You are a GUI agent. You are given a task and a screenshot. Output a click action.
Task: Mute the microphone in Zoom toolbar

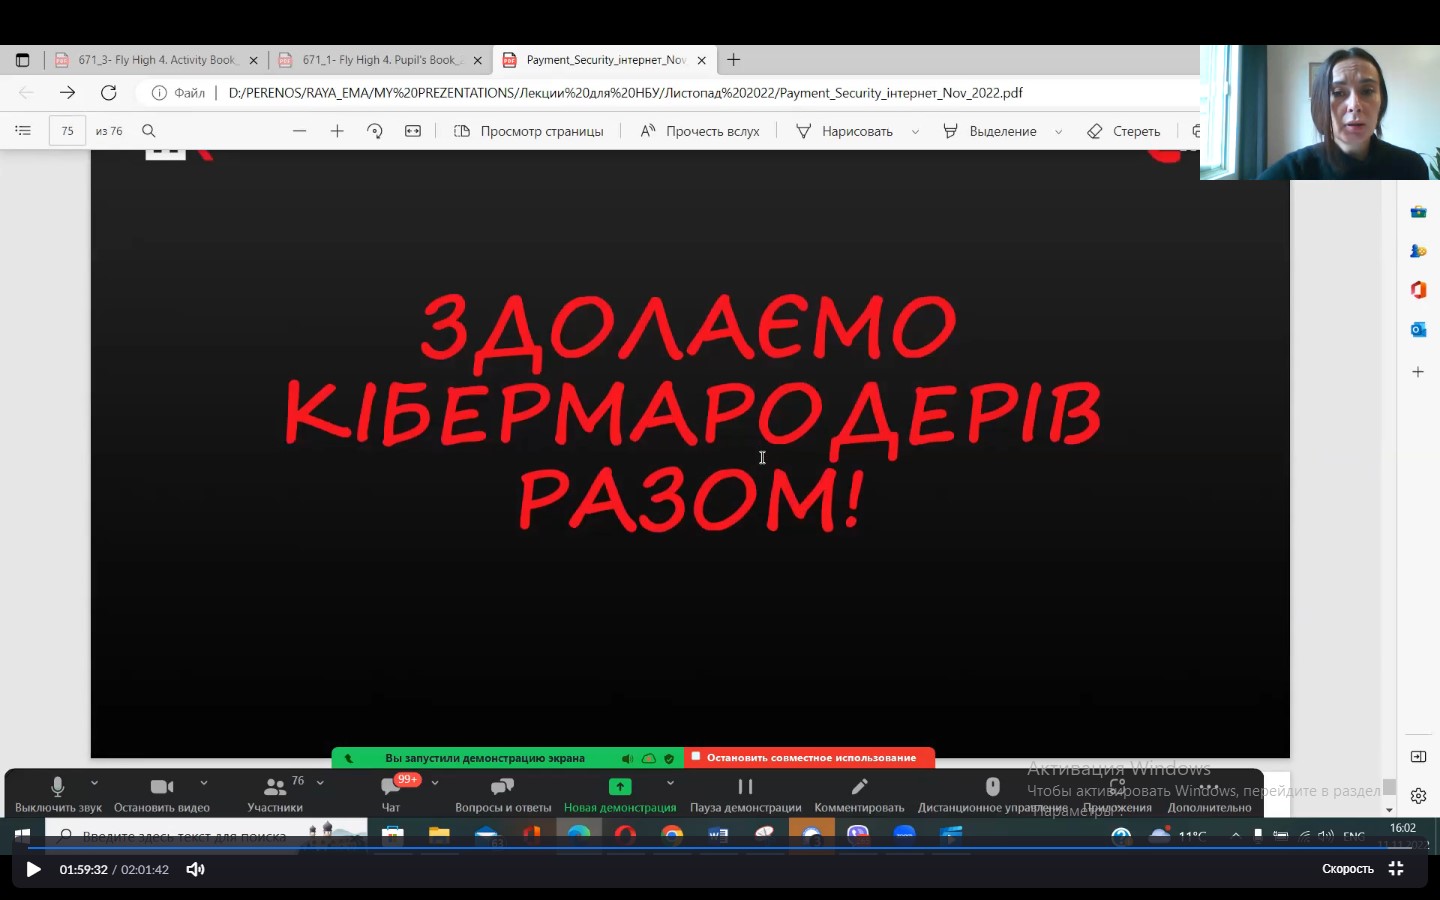[x=58, y=788]
